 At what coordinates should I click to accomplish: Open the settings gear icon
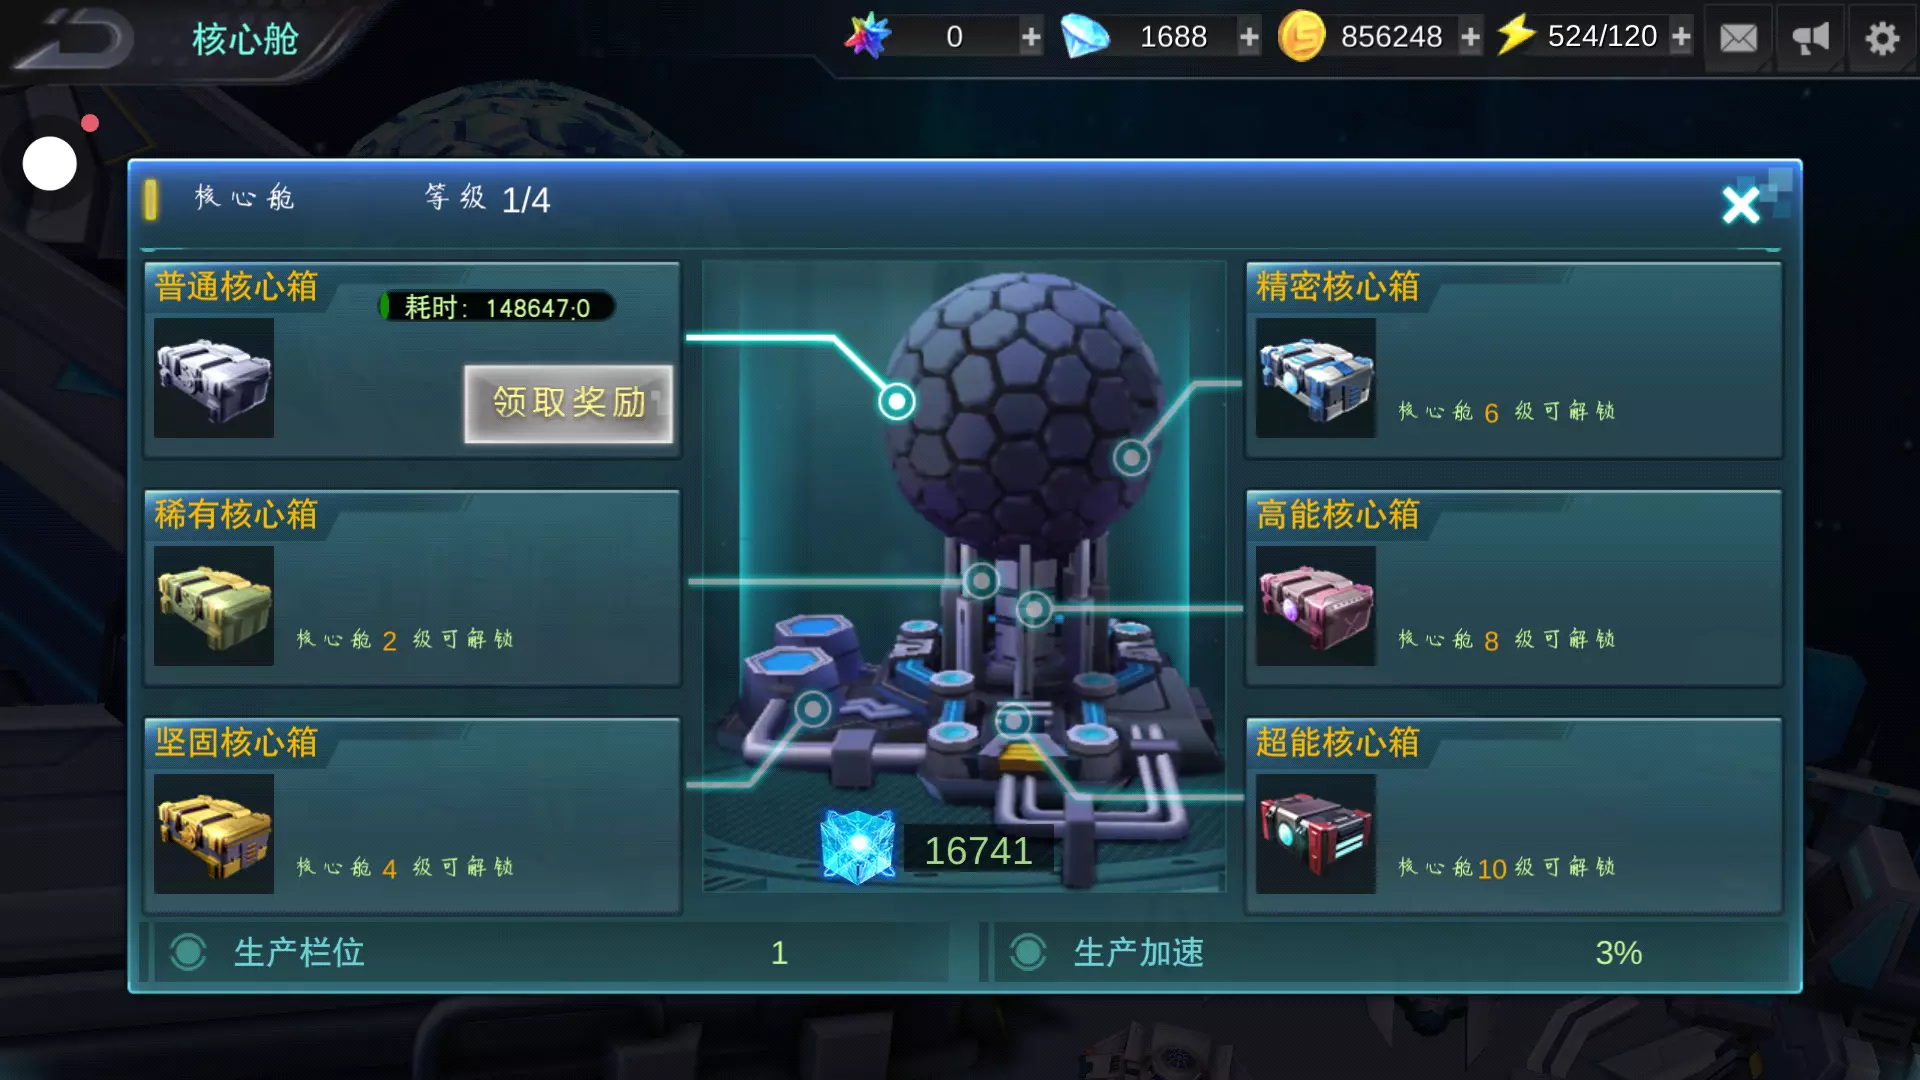pos(1882,38)
